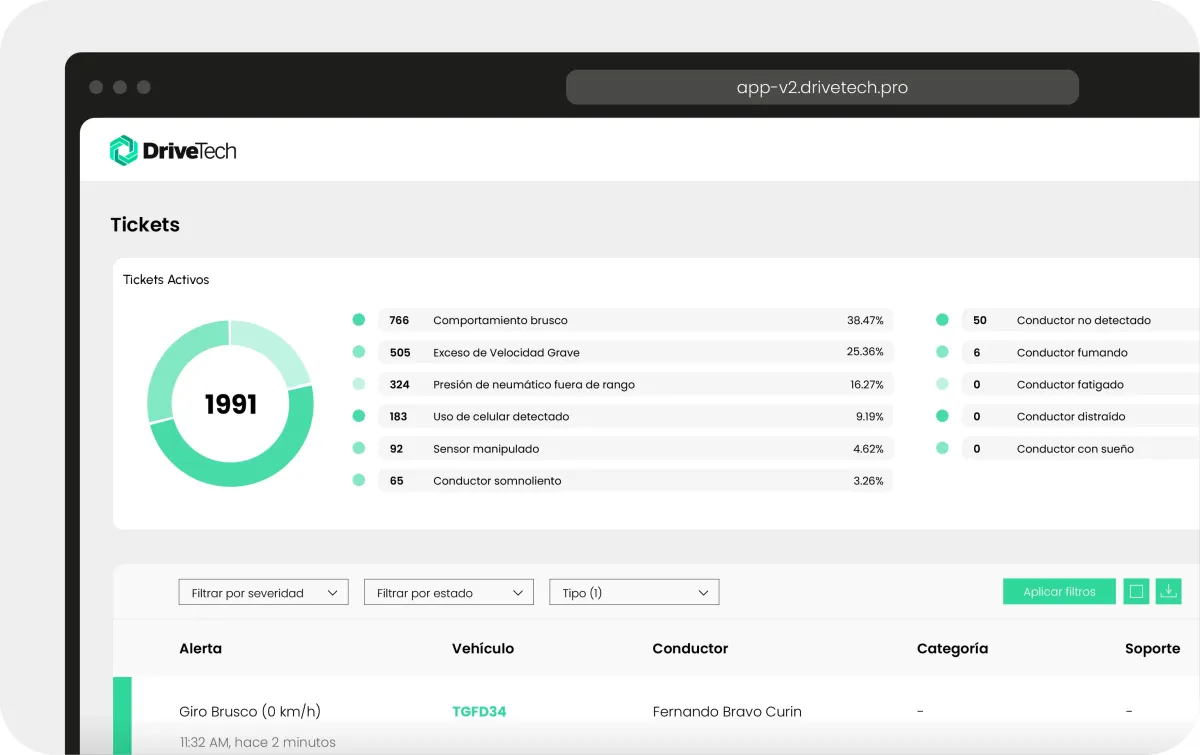Click driver name Fernando Bravo Curin

pos(727,712)
